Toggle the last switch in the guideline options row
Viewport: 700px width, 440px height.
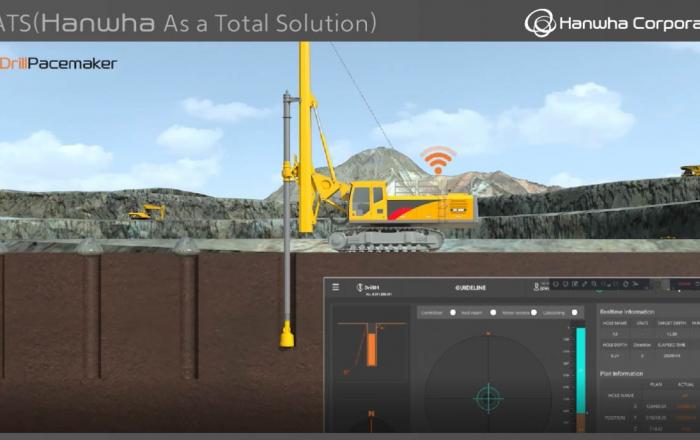click(575, 313)
